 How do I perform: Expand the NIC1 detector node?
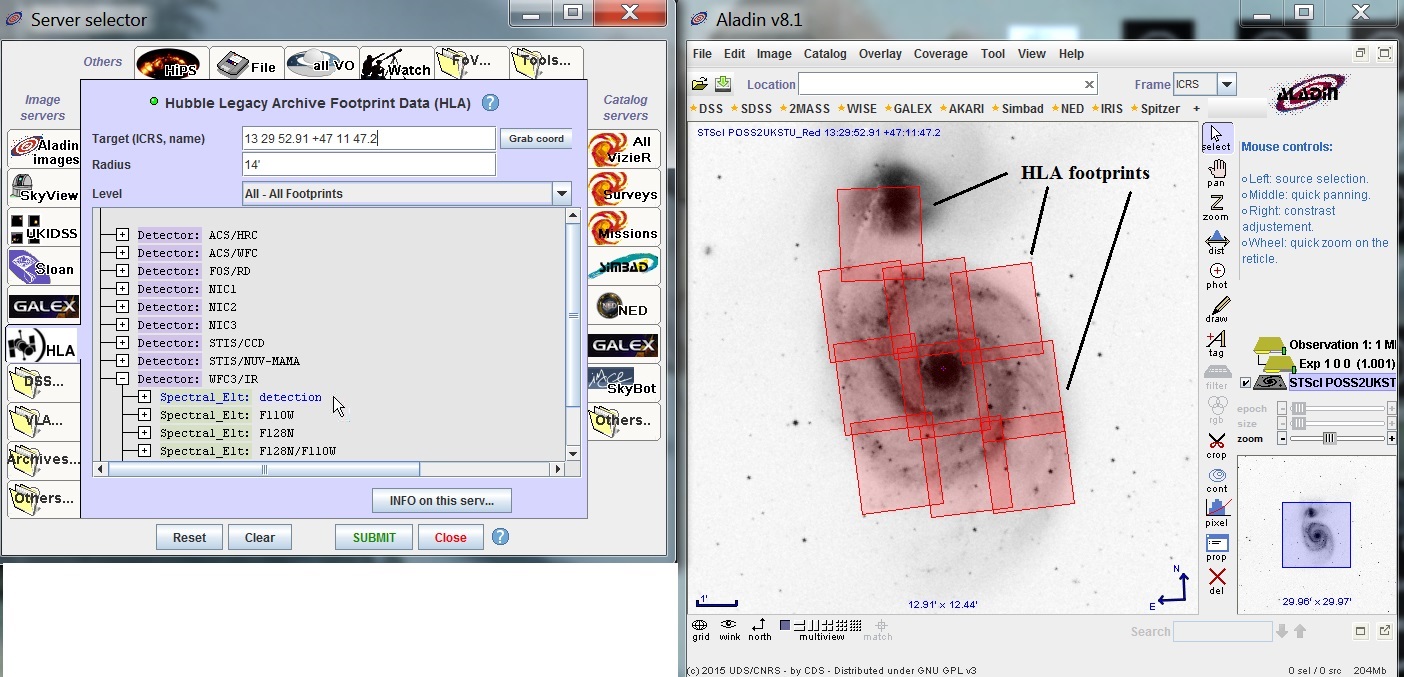(x=122, y=289)
